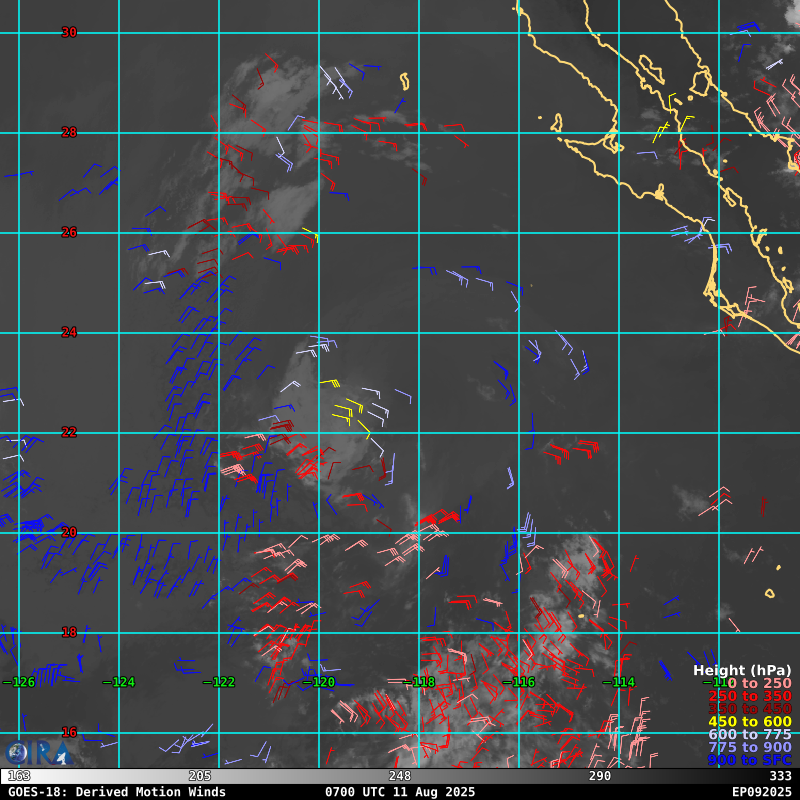Click the latitude label 22
Viewport: 800px width, 800px height.
pyautogui.click(x=69, y=432)
